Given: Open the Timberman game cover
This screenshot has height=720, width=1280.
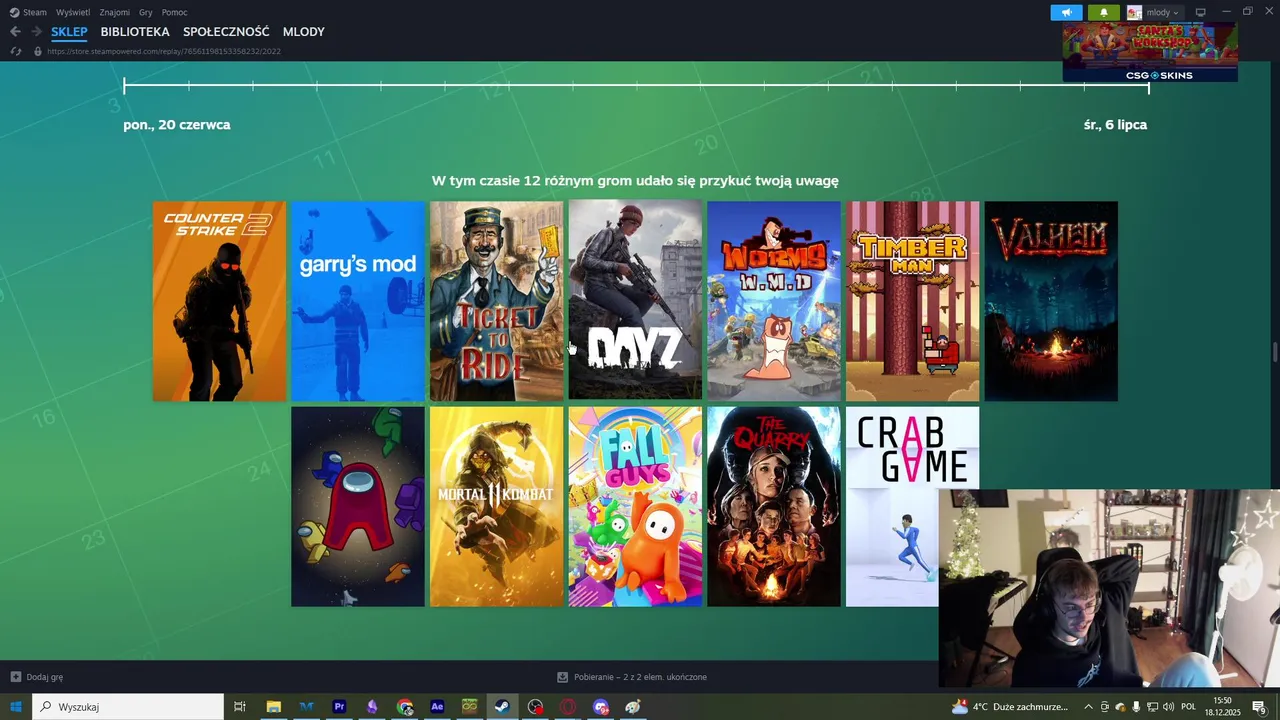Looking at the screenshot, I should pyautogui.click(x=912, y=301).
